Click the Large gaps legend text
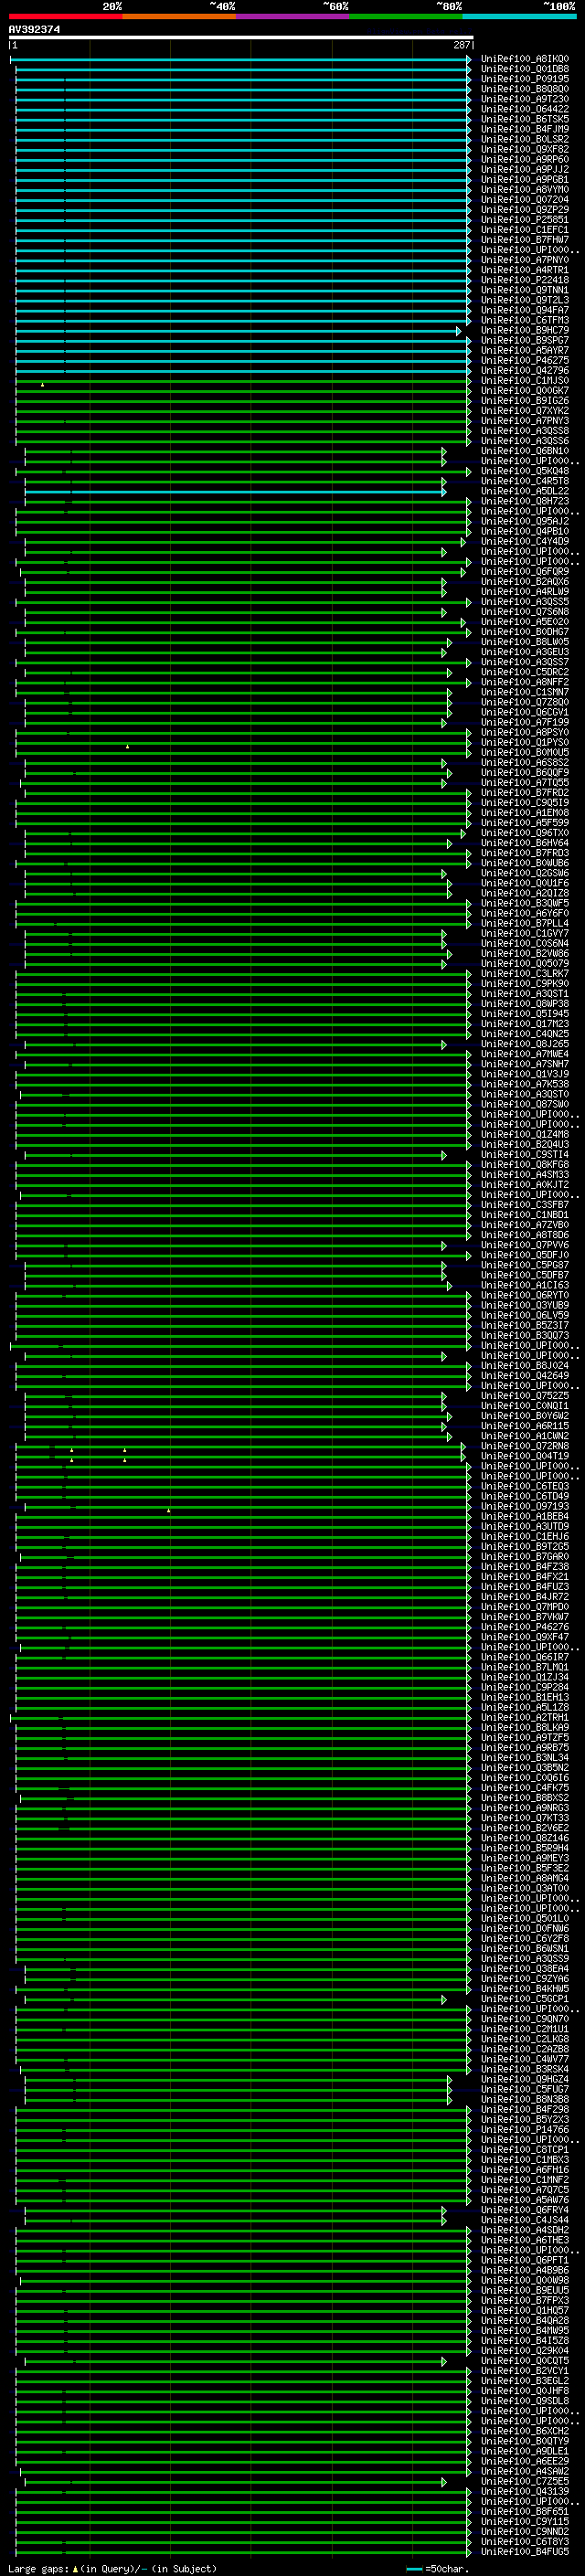Screen dimensions: 585x2576 [112, 2568]
